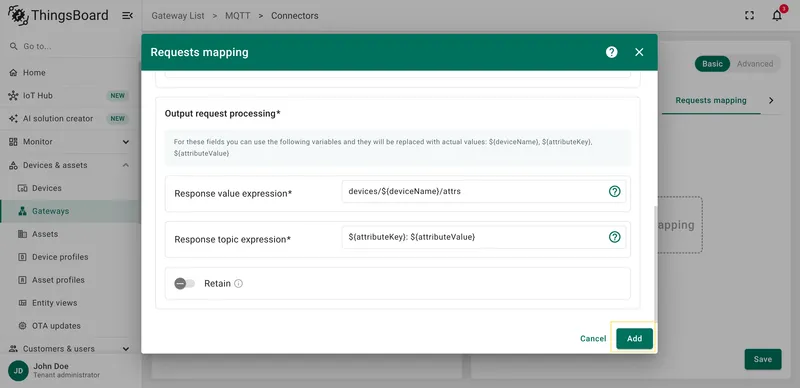Viewport: 800px width, 388px height.
Task: Click MQTT breadcrumb link
Action: (238, 16)
